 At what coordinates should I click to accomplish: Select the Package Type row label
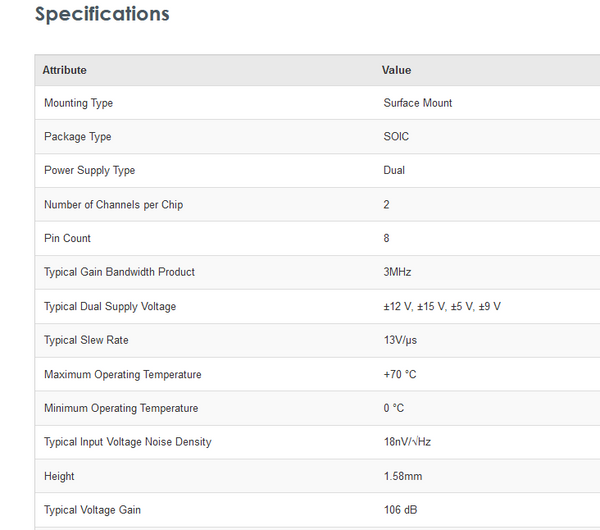(78, 137)
